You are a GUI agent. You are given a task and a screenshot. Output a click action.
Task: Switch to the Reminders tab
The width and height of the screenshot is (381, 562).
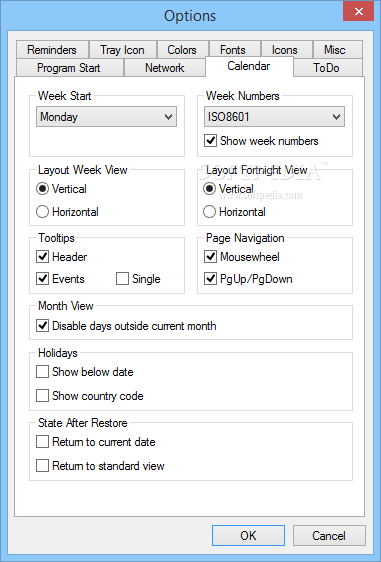tap(52, 50)
